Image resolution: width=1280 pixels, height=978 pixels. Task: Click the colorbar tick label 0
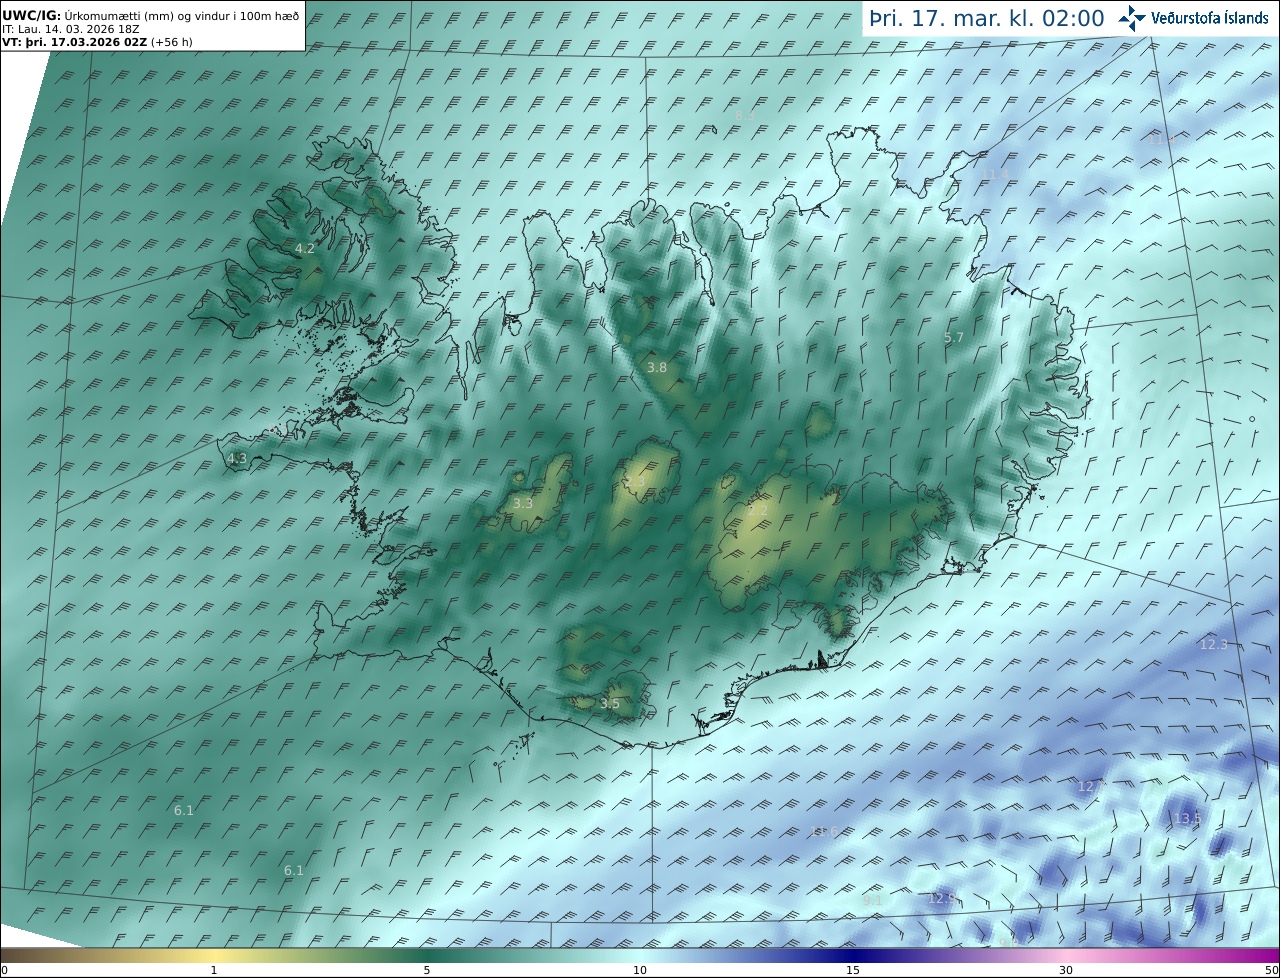point(4,970)
